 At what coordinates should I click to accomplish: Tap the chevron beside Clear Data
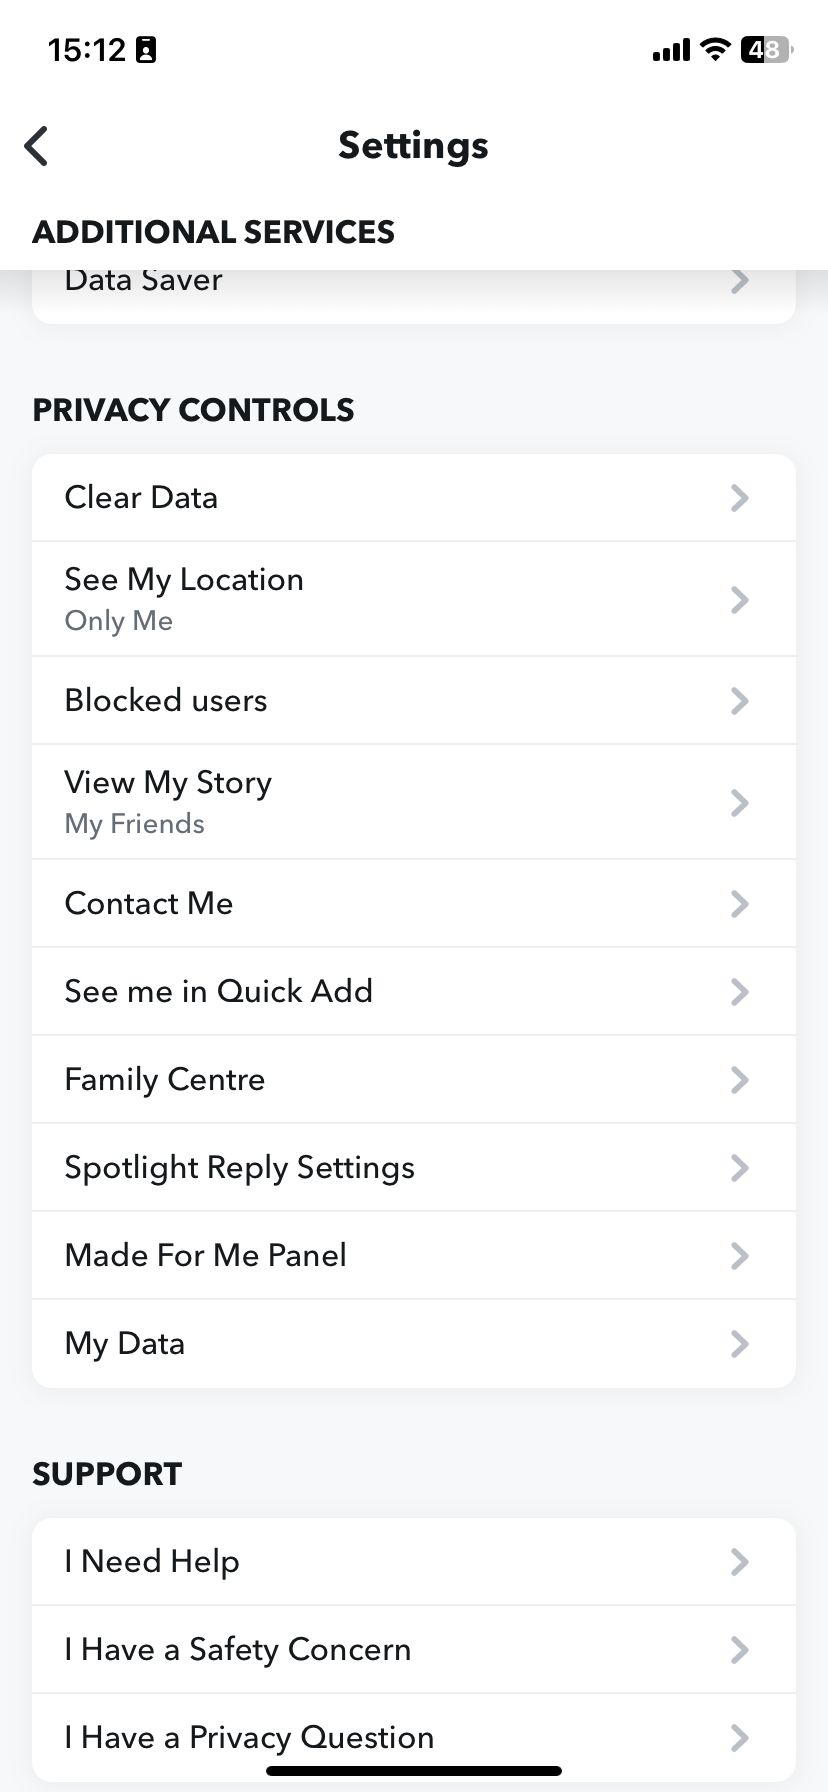click(739, 498)
